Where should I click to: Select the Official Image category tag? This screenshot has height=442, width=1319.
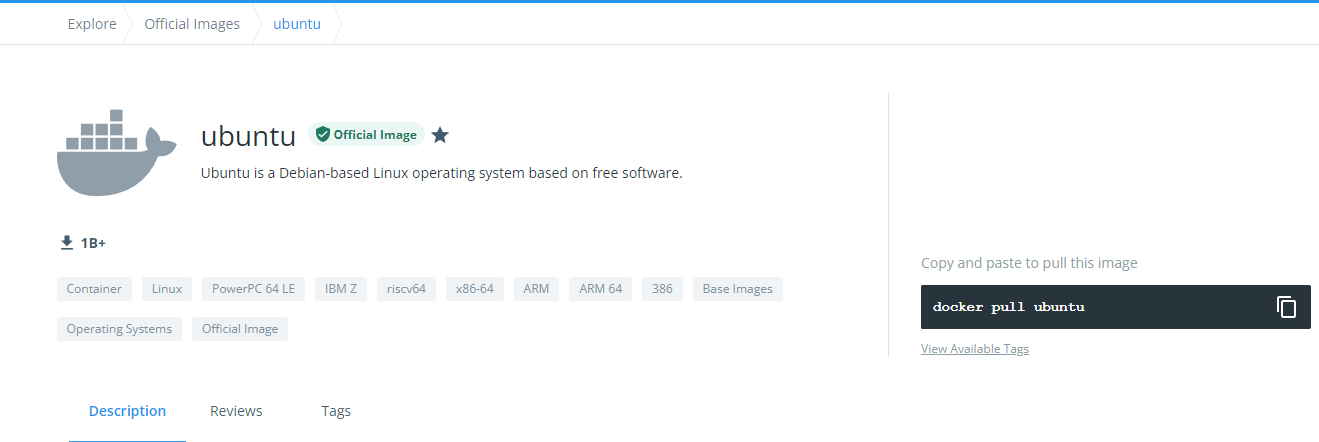[x=240, y=329]
